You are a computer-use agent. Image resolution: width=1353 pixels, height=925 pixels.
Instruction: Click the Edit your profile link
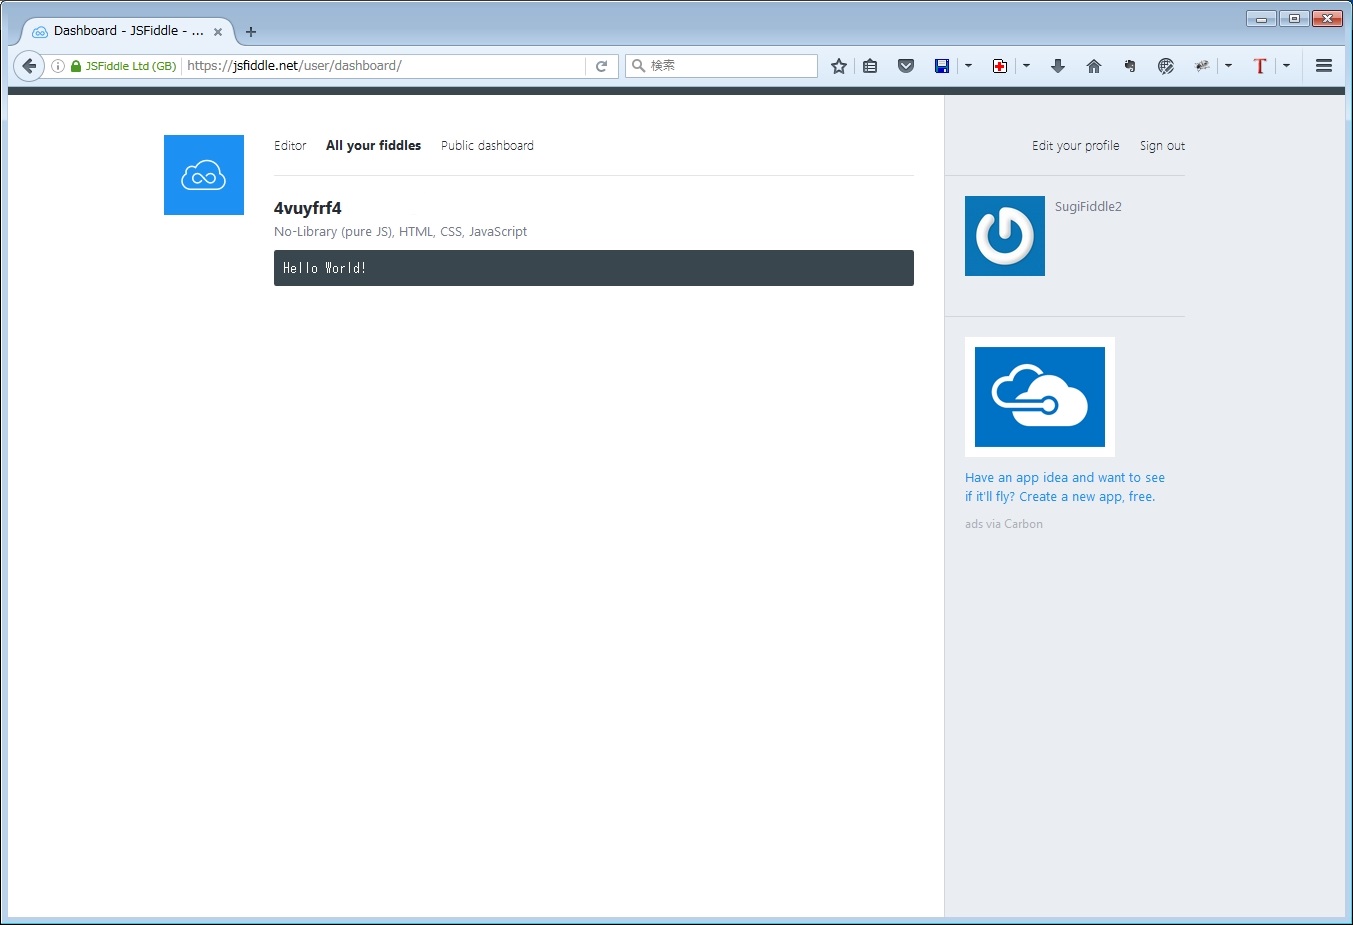coord(1075,146)
